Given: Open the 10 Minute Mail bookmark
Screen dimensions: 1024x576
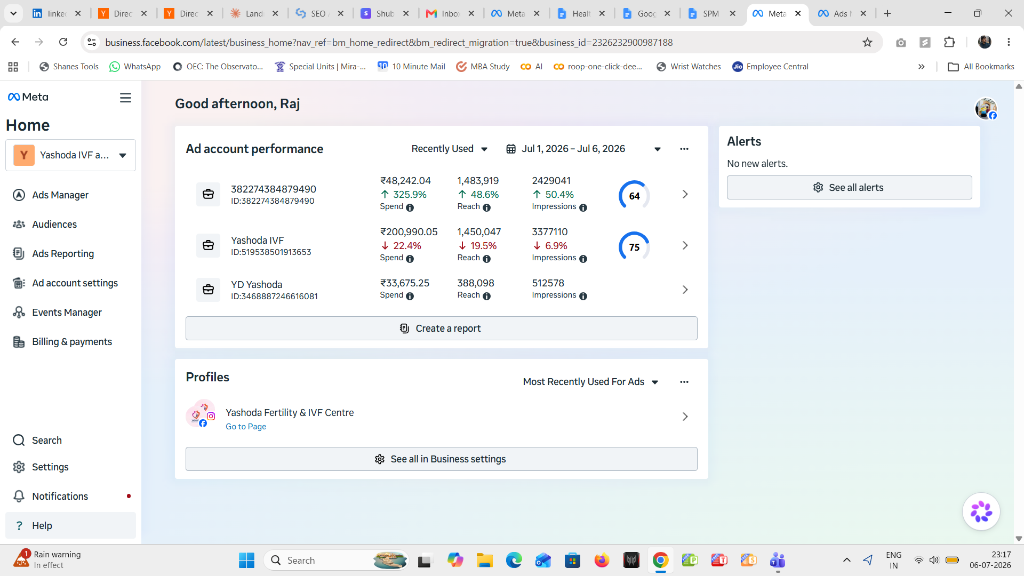Looking at the screenshot, I should click(411, 67).
